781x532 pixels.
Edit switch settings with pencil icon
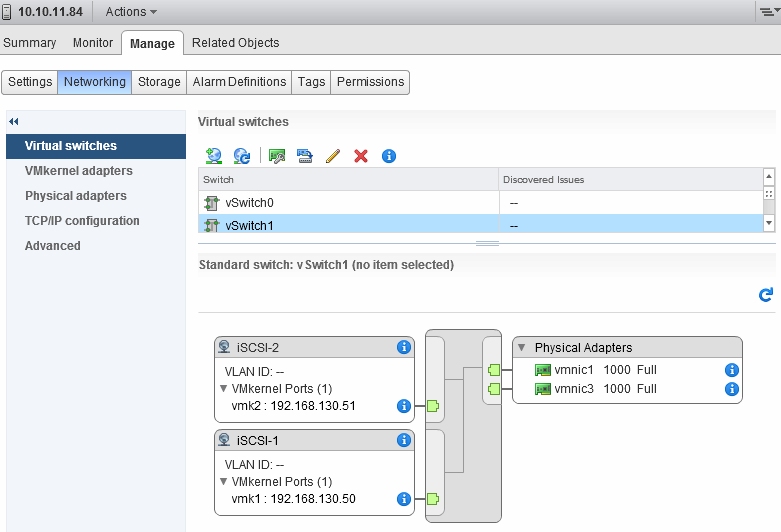point(333,156)
